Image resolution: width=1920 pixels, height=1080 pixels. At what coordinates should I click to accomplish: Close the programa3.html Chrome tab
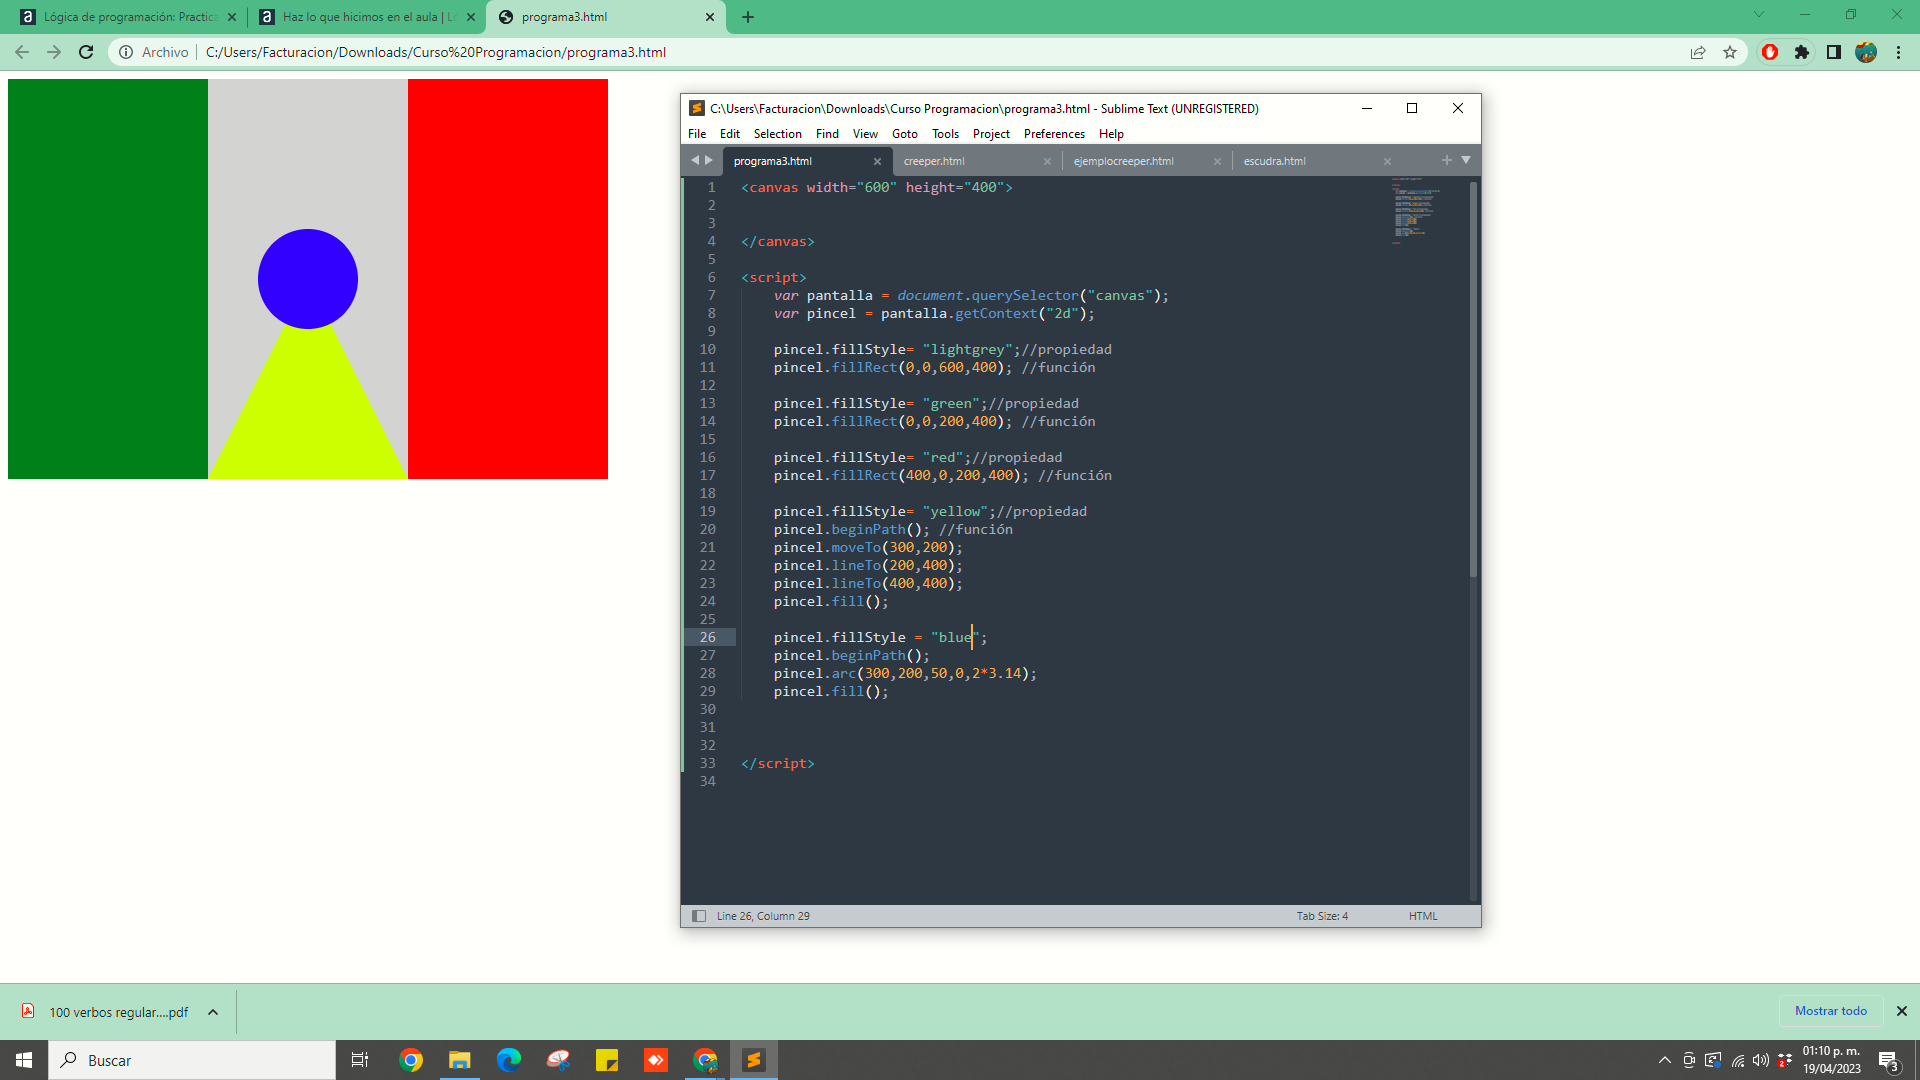pos(710,17)
